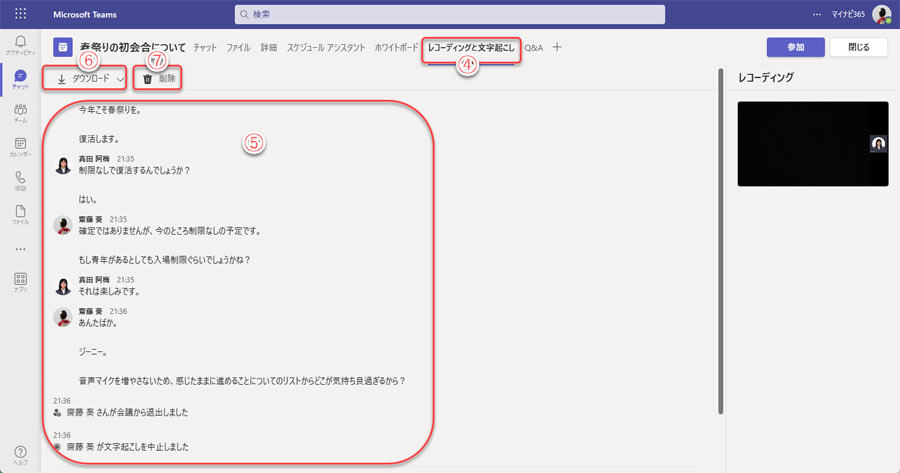Open Files in the left sidebar
Viewport: 900px width, 473px height.
(x=20, y=214)
